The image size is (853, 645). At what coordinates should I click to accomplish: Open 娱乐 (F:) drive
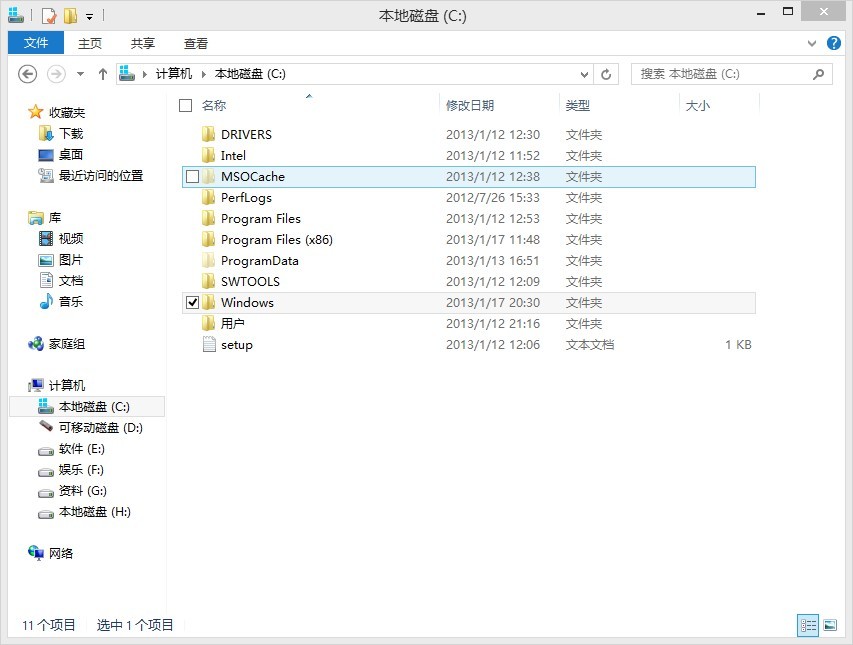pyautogui.click(x=81, y=470)
